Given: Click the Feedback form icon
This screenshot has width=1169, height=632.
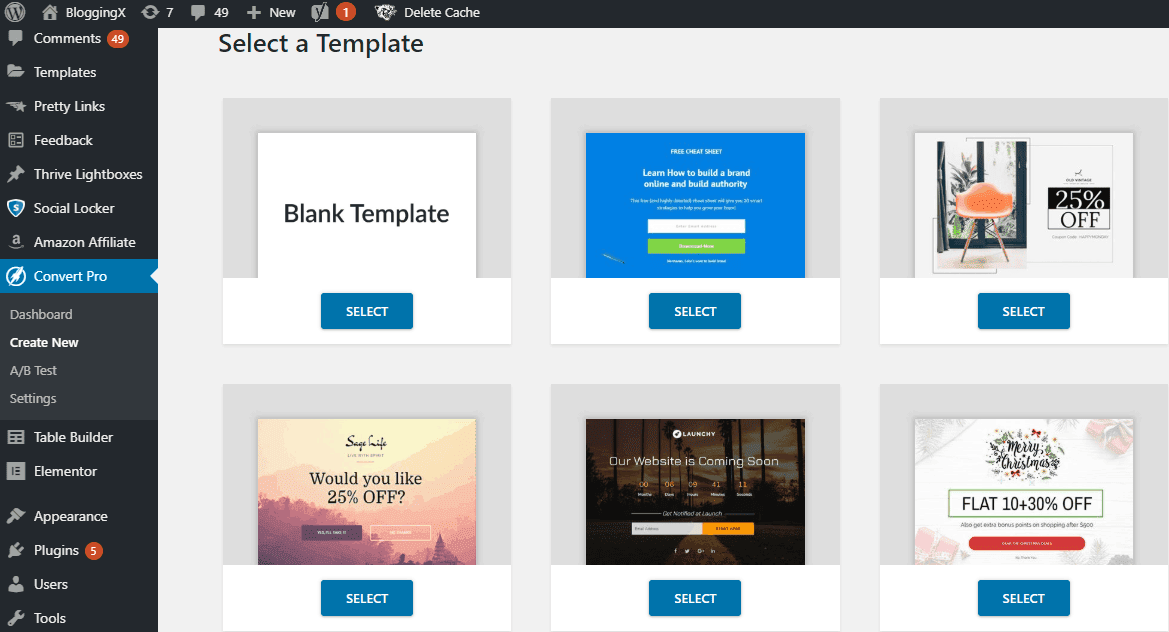Looking at the screenshot, I should point(16,140).
